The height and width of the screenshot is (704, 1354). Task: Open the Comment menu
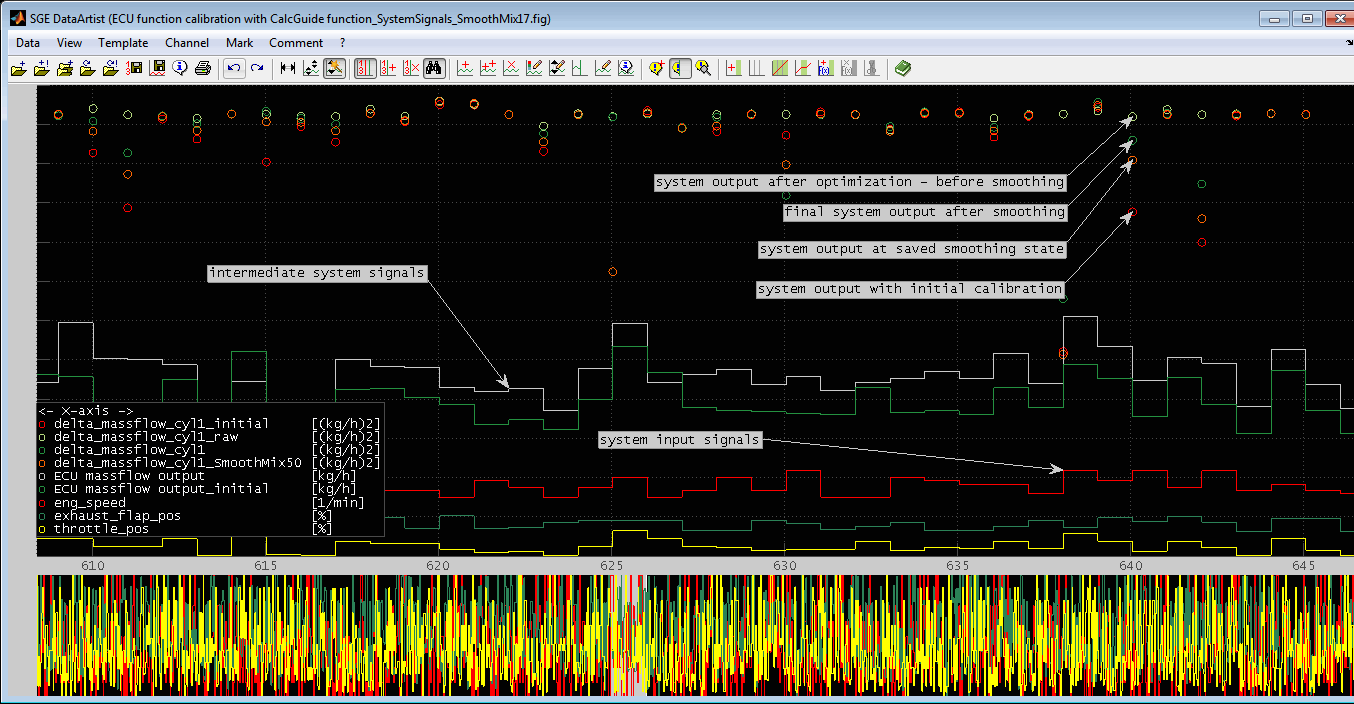coord(296,43)
